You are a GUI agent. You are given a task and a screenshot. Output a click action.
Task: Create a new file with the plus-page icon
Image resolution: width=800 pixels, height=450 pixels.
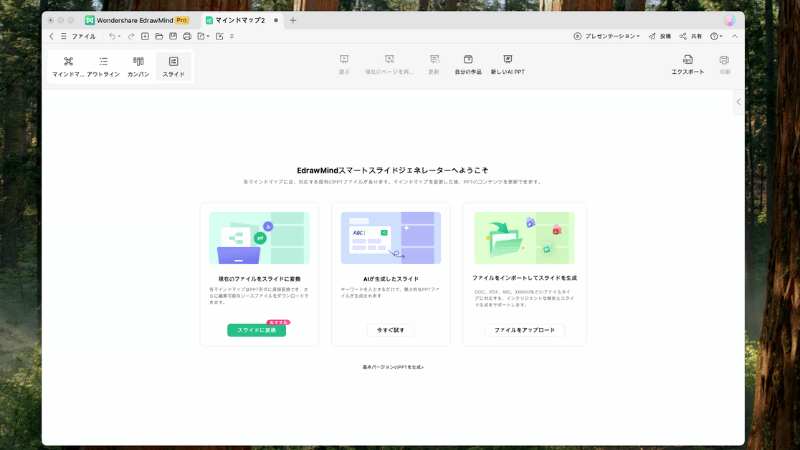pyautogui.click(x=145, y=36)
